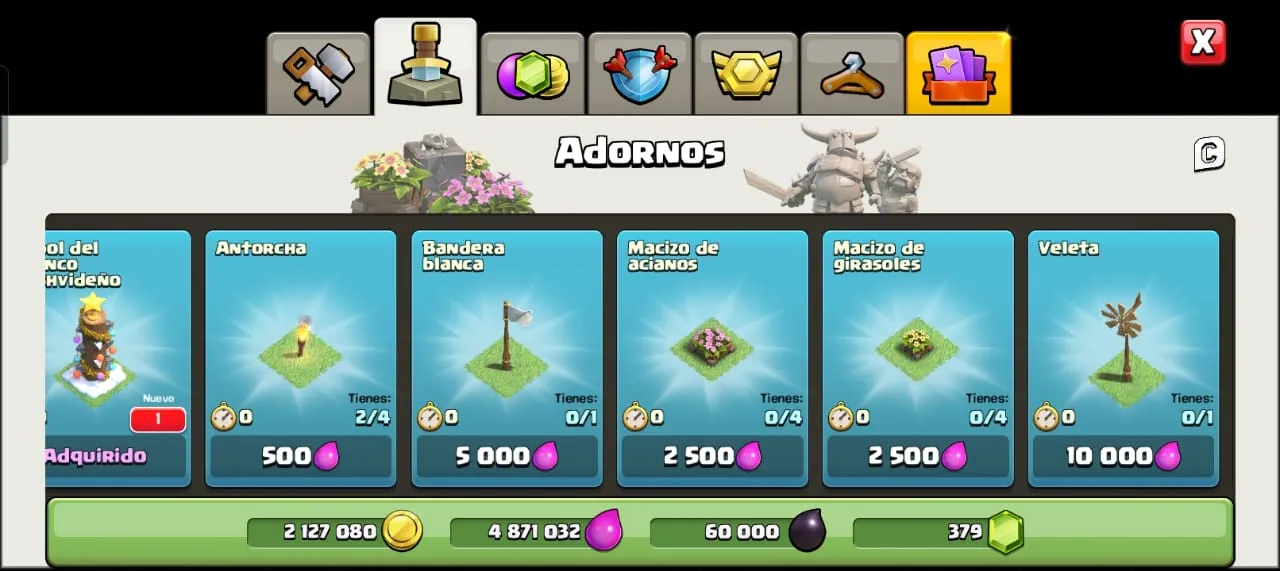This screenshot has height=571, width=1280.
Task: Buy the Veleta for 10 000 elixir
Action: (1124, 456)
